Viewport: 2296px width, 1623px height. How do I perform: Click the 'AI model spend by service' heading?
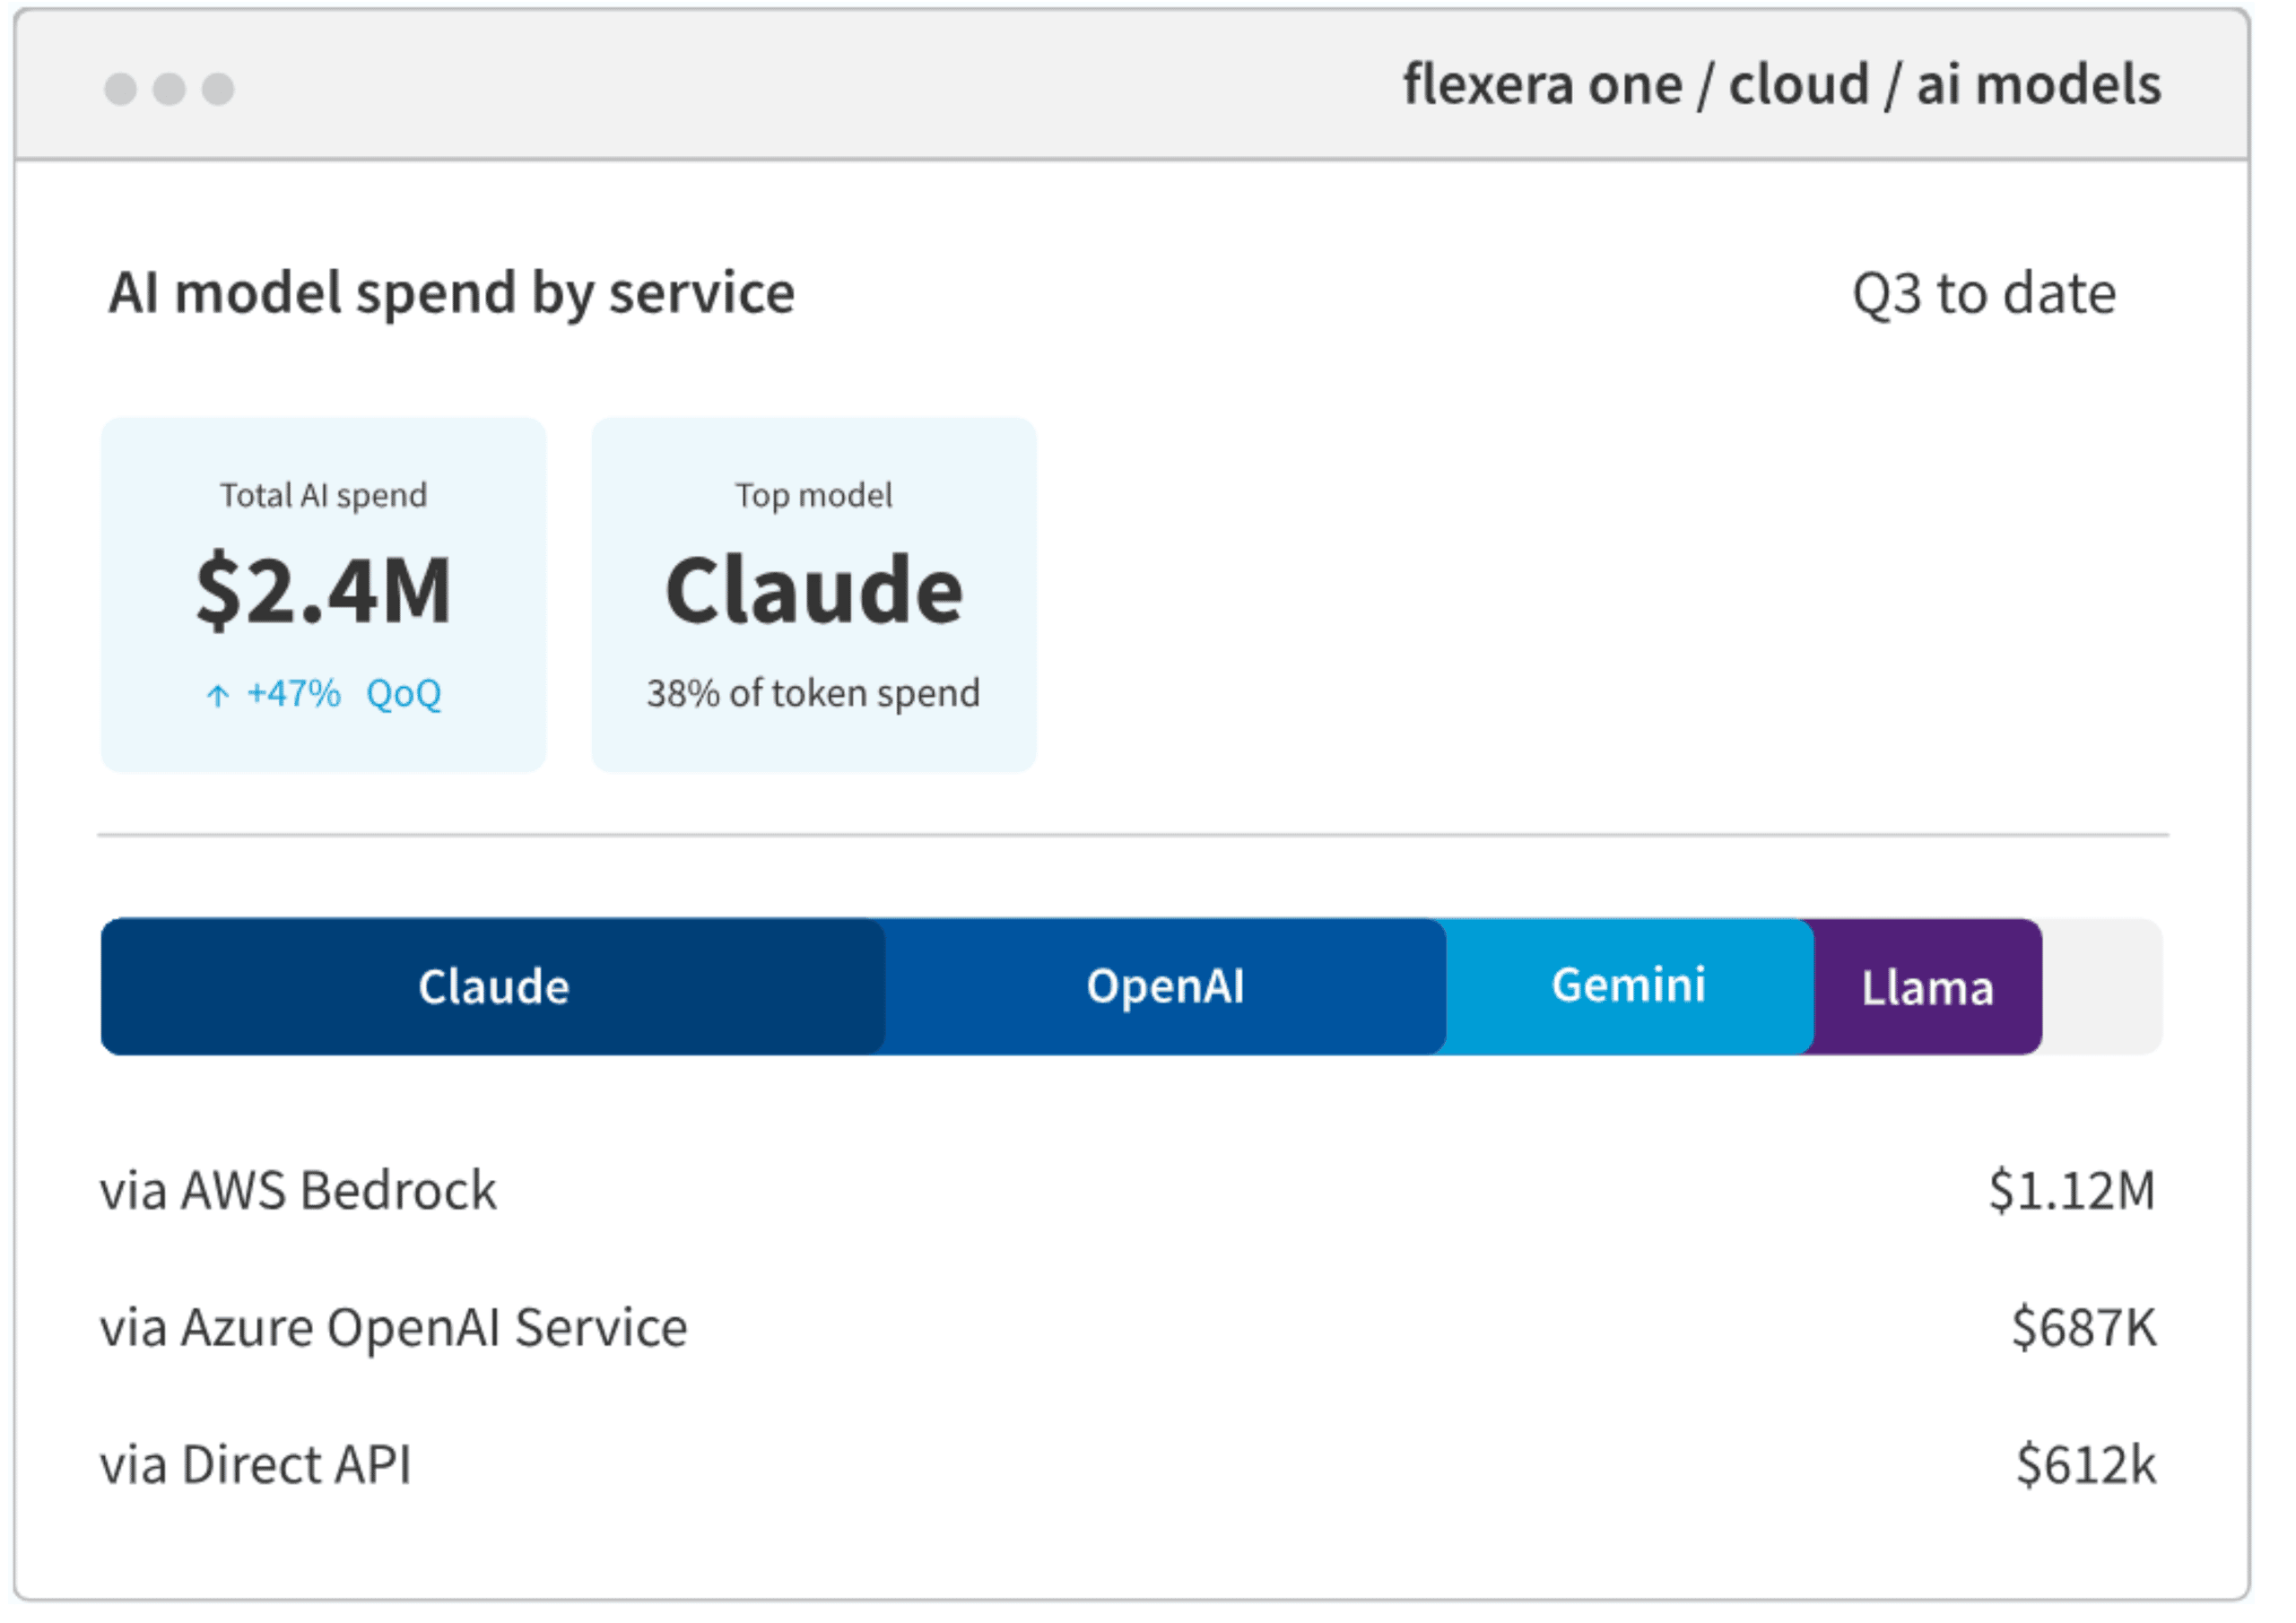[x=452, y=294]
